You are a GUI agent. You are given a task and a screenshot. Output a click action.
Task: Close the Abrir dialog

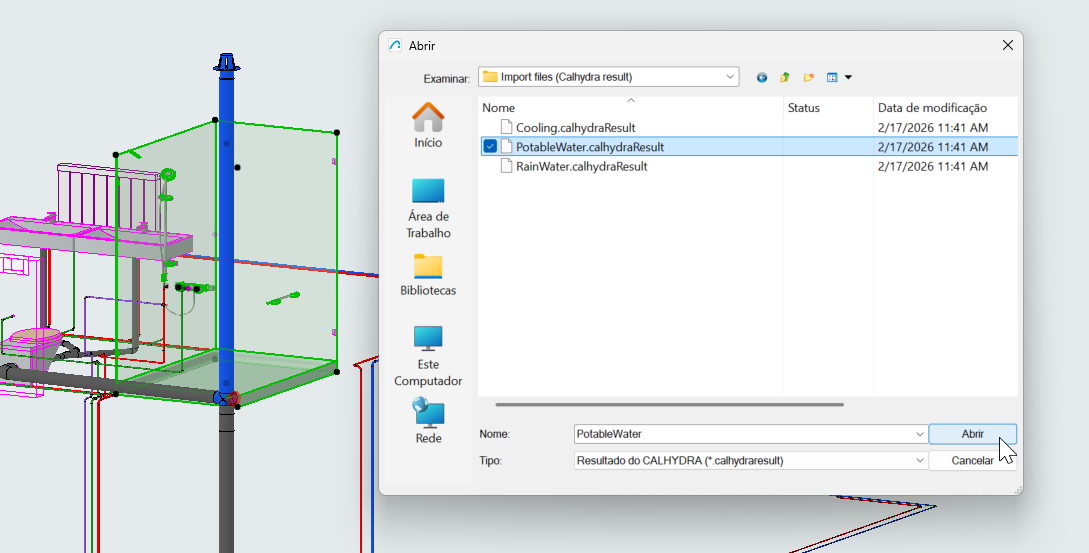click(x=1008, y=45)
